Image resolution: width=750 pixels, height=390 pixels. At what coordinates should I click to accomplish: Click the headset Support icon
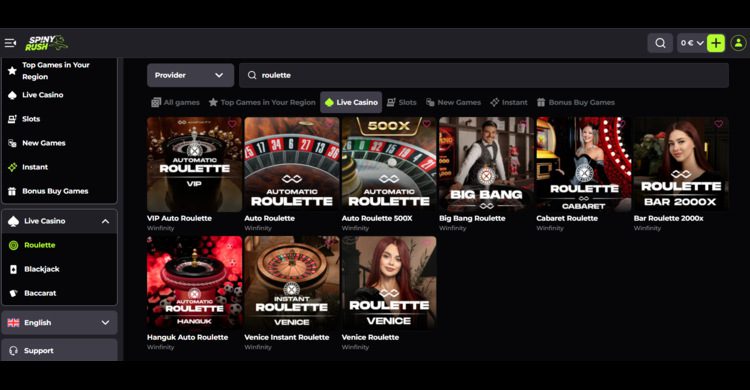[x=13, y=351]
